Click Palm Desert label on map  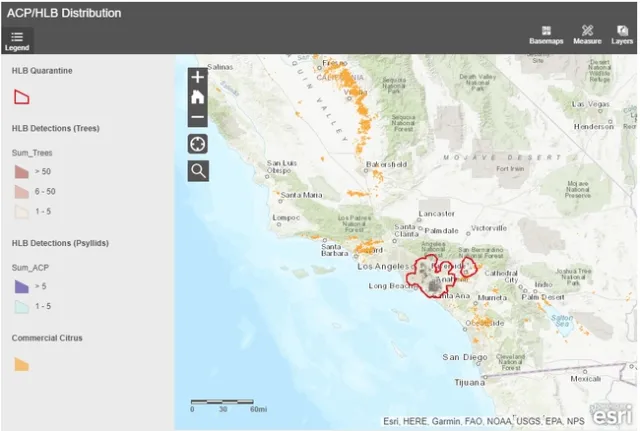(x=543, y=297)
